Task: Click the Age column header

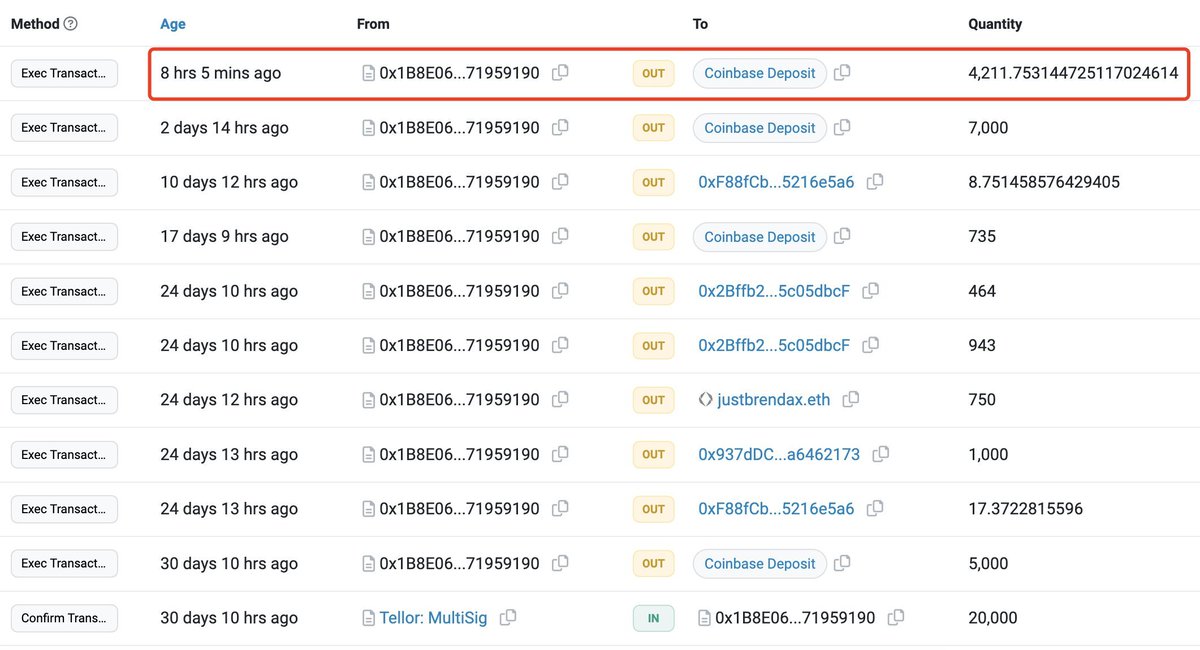Action: point(173,24)
